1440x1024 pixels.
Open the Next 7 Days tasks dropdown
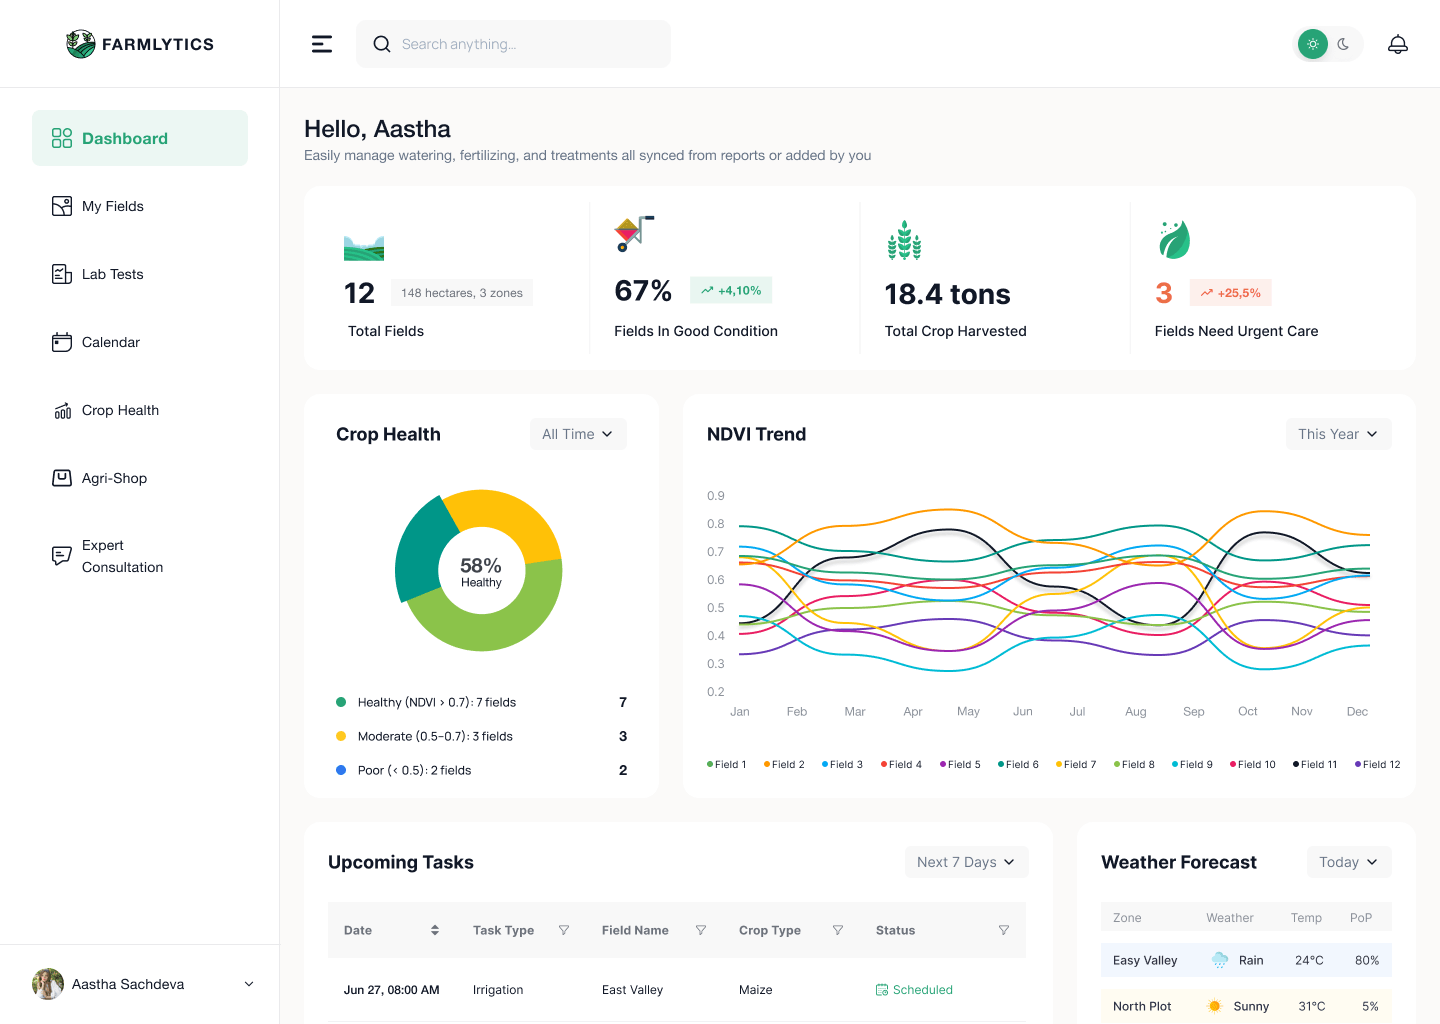(965, 862)
